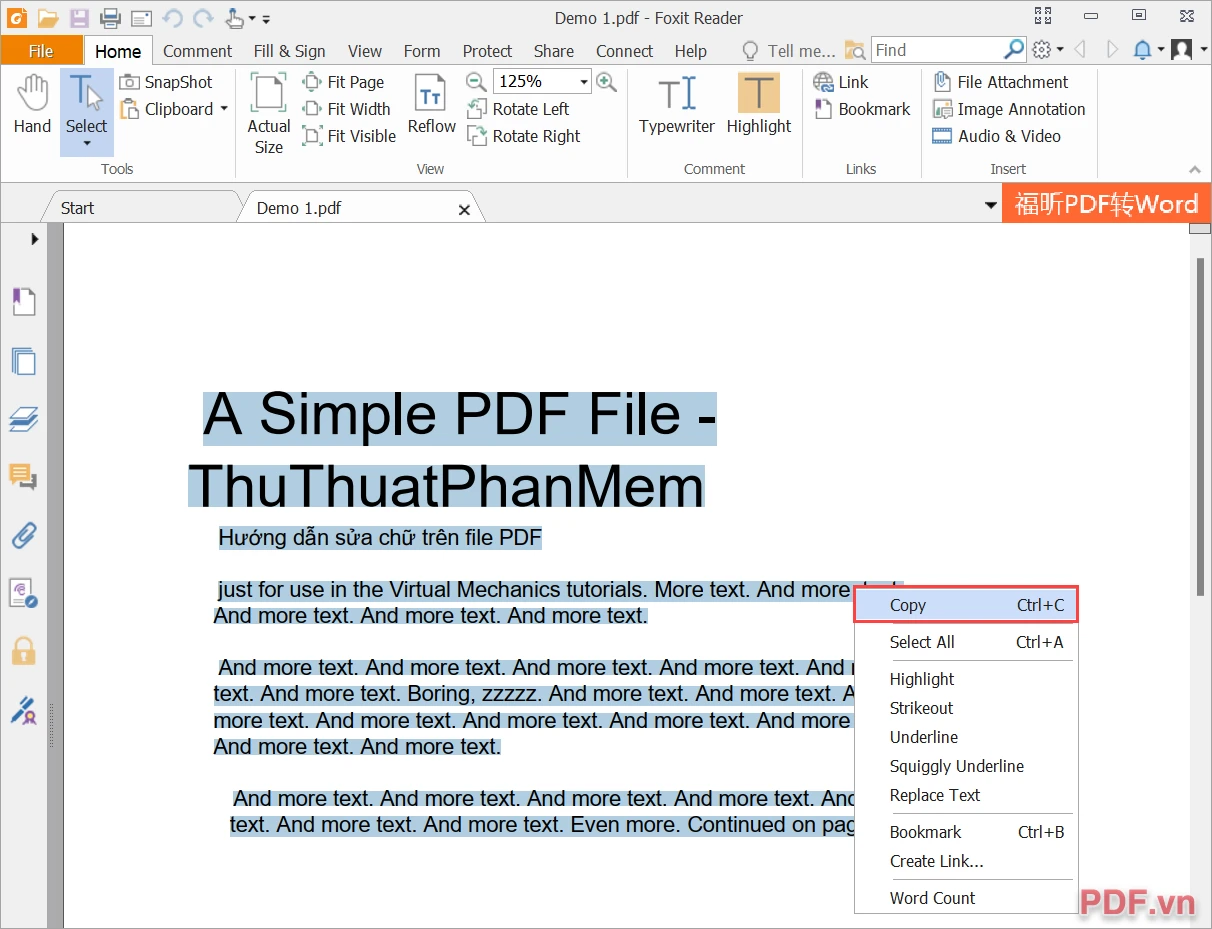Click the zoom in magnifier
Viewport: 1212px width, 929px height.
(x=606, y=82)
